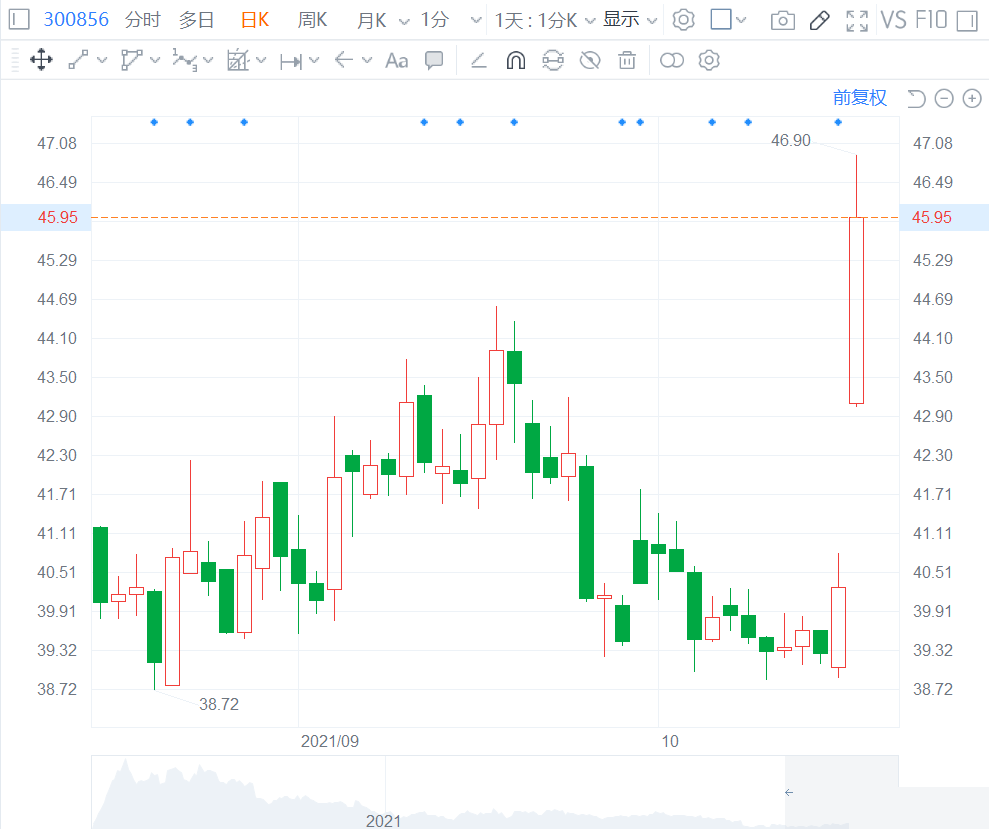Click the last blue diamond event marker
The image size is (989, 829).
click(838, 122)
